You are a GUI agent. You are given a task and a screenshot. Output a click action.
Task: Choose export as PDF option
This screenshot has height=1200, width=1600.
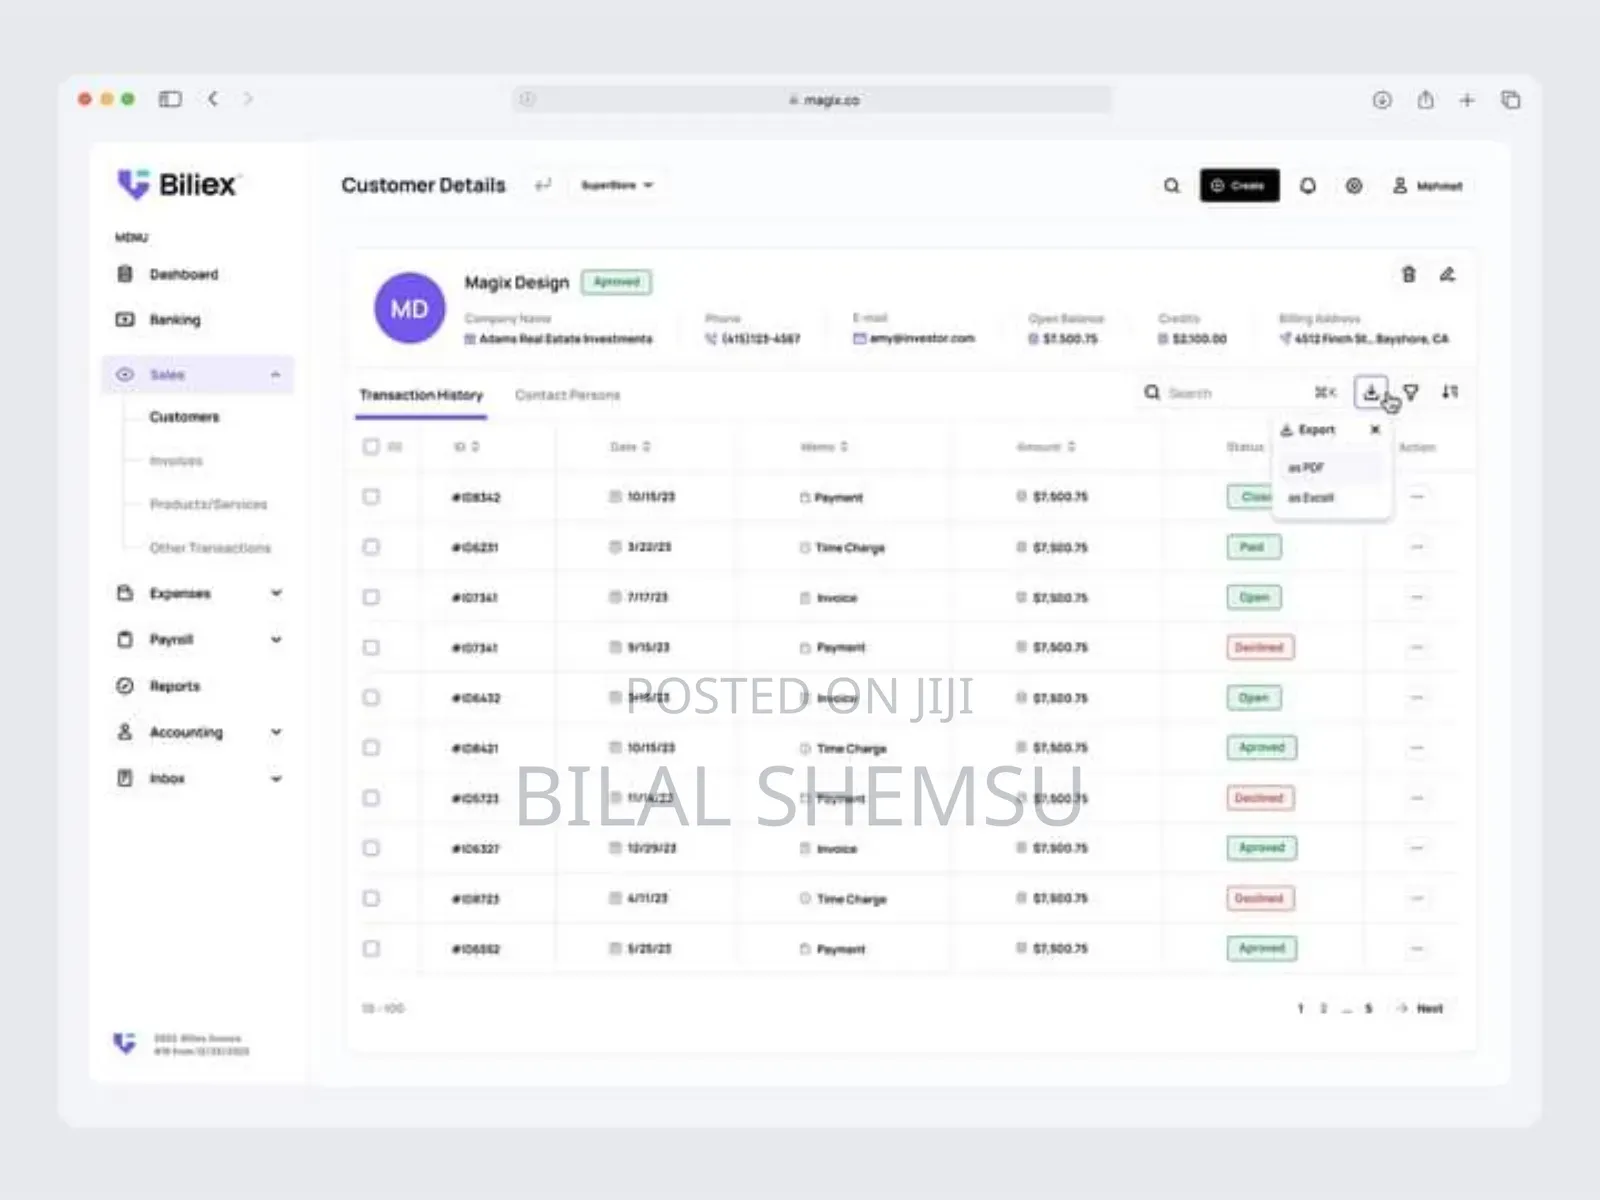point(1307,468)
